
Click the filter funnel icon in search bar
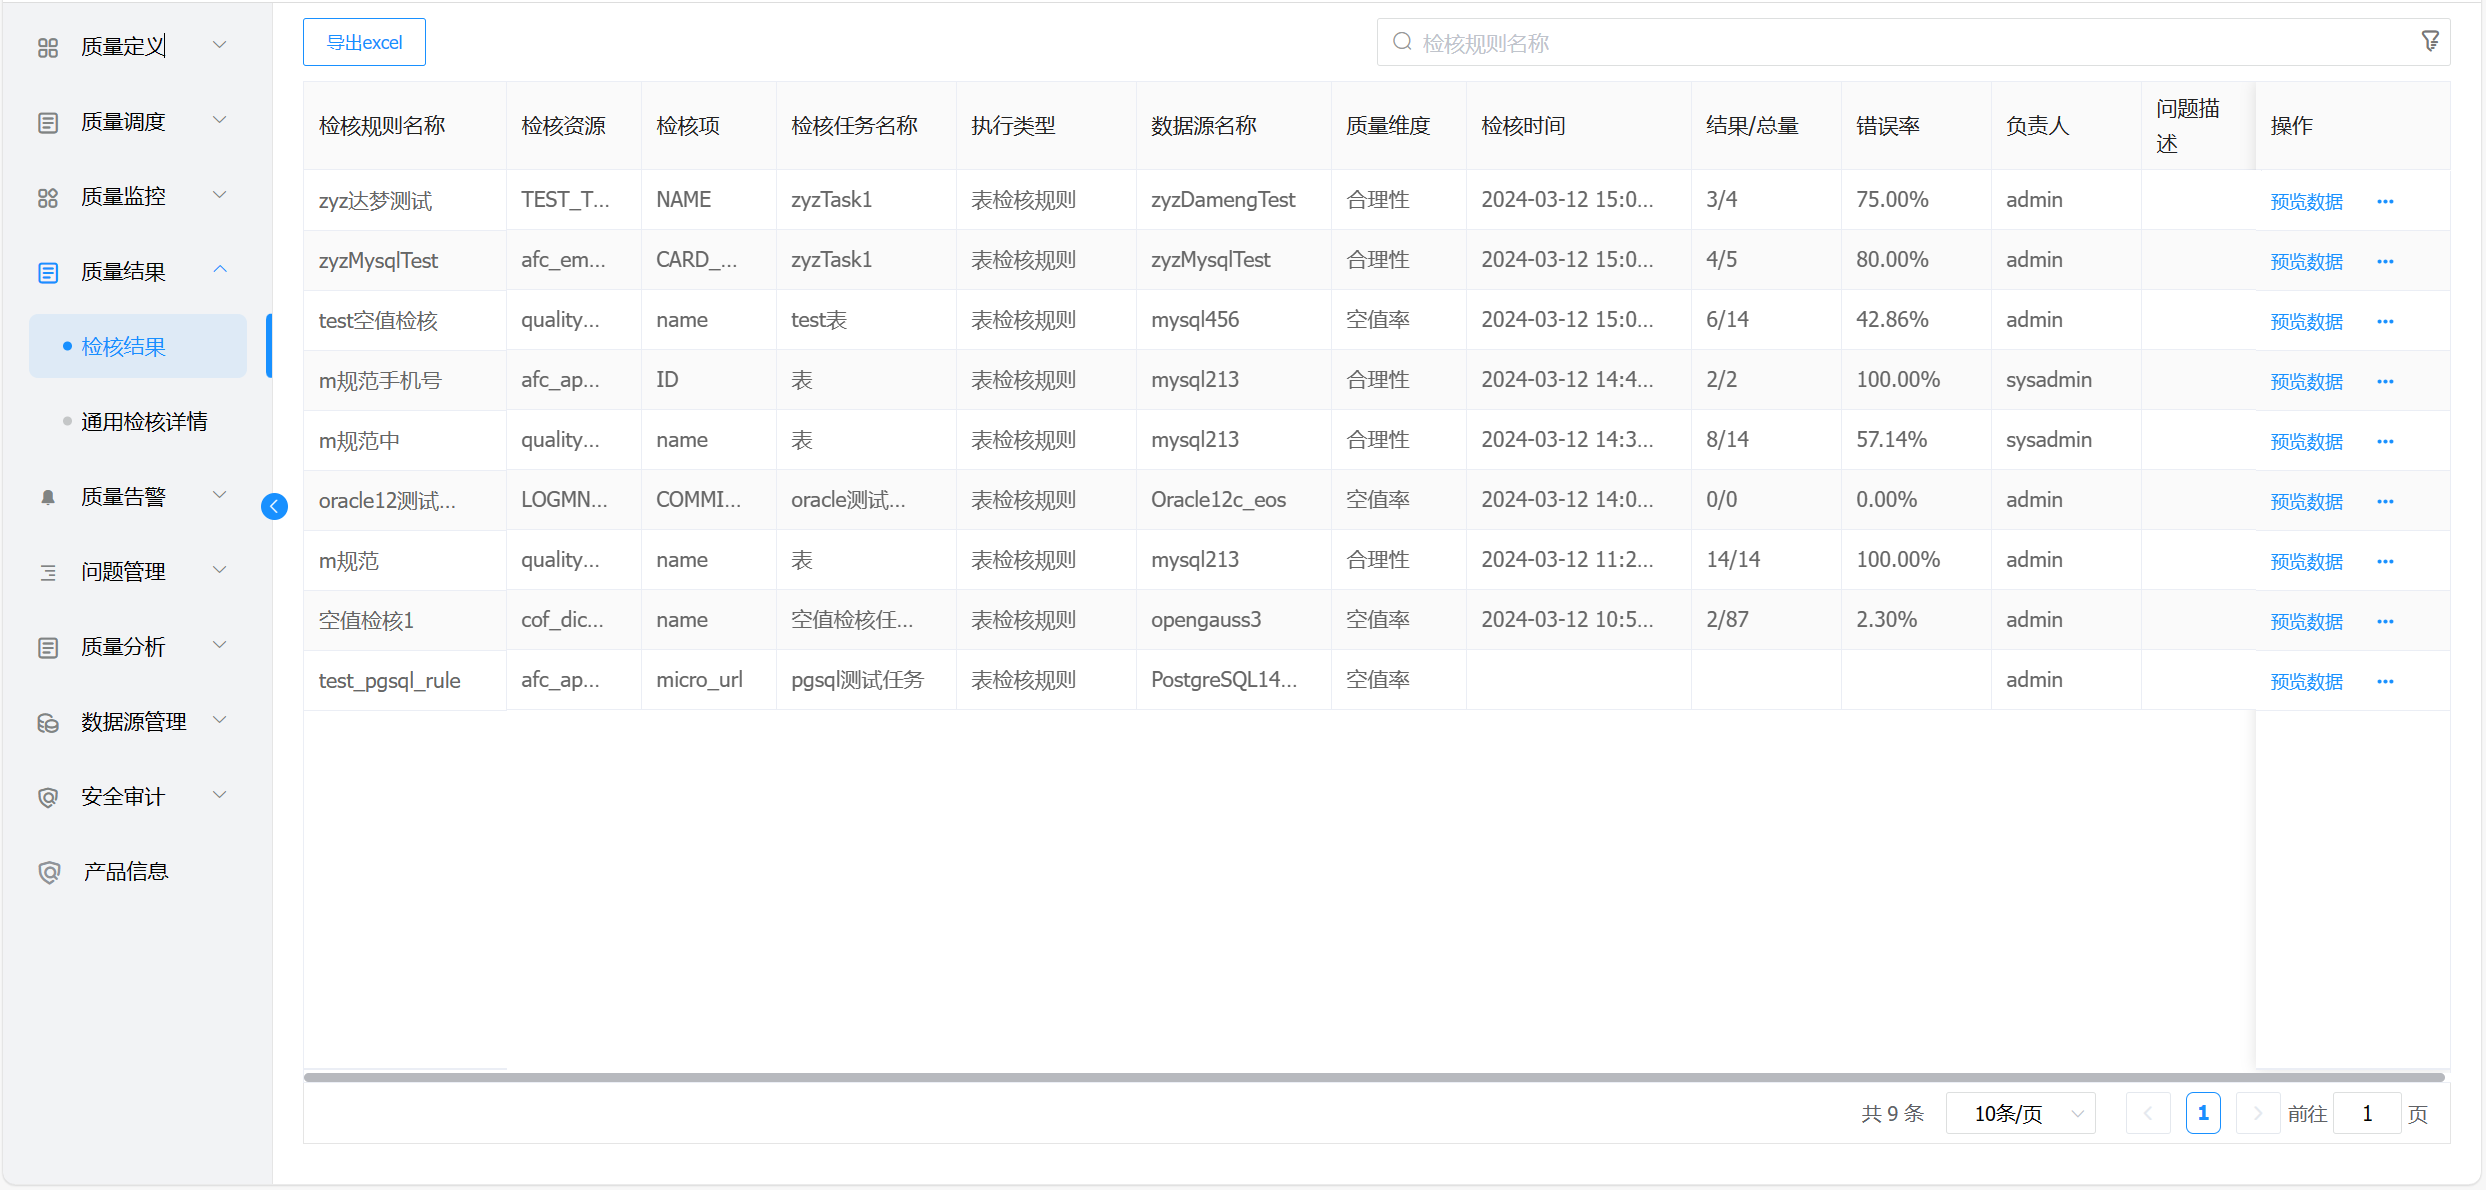point(2429,41)
